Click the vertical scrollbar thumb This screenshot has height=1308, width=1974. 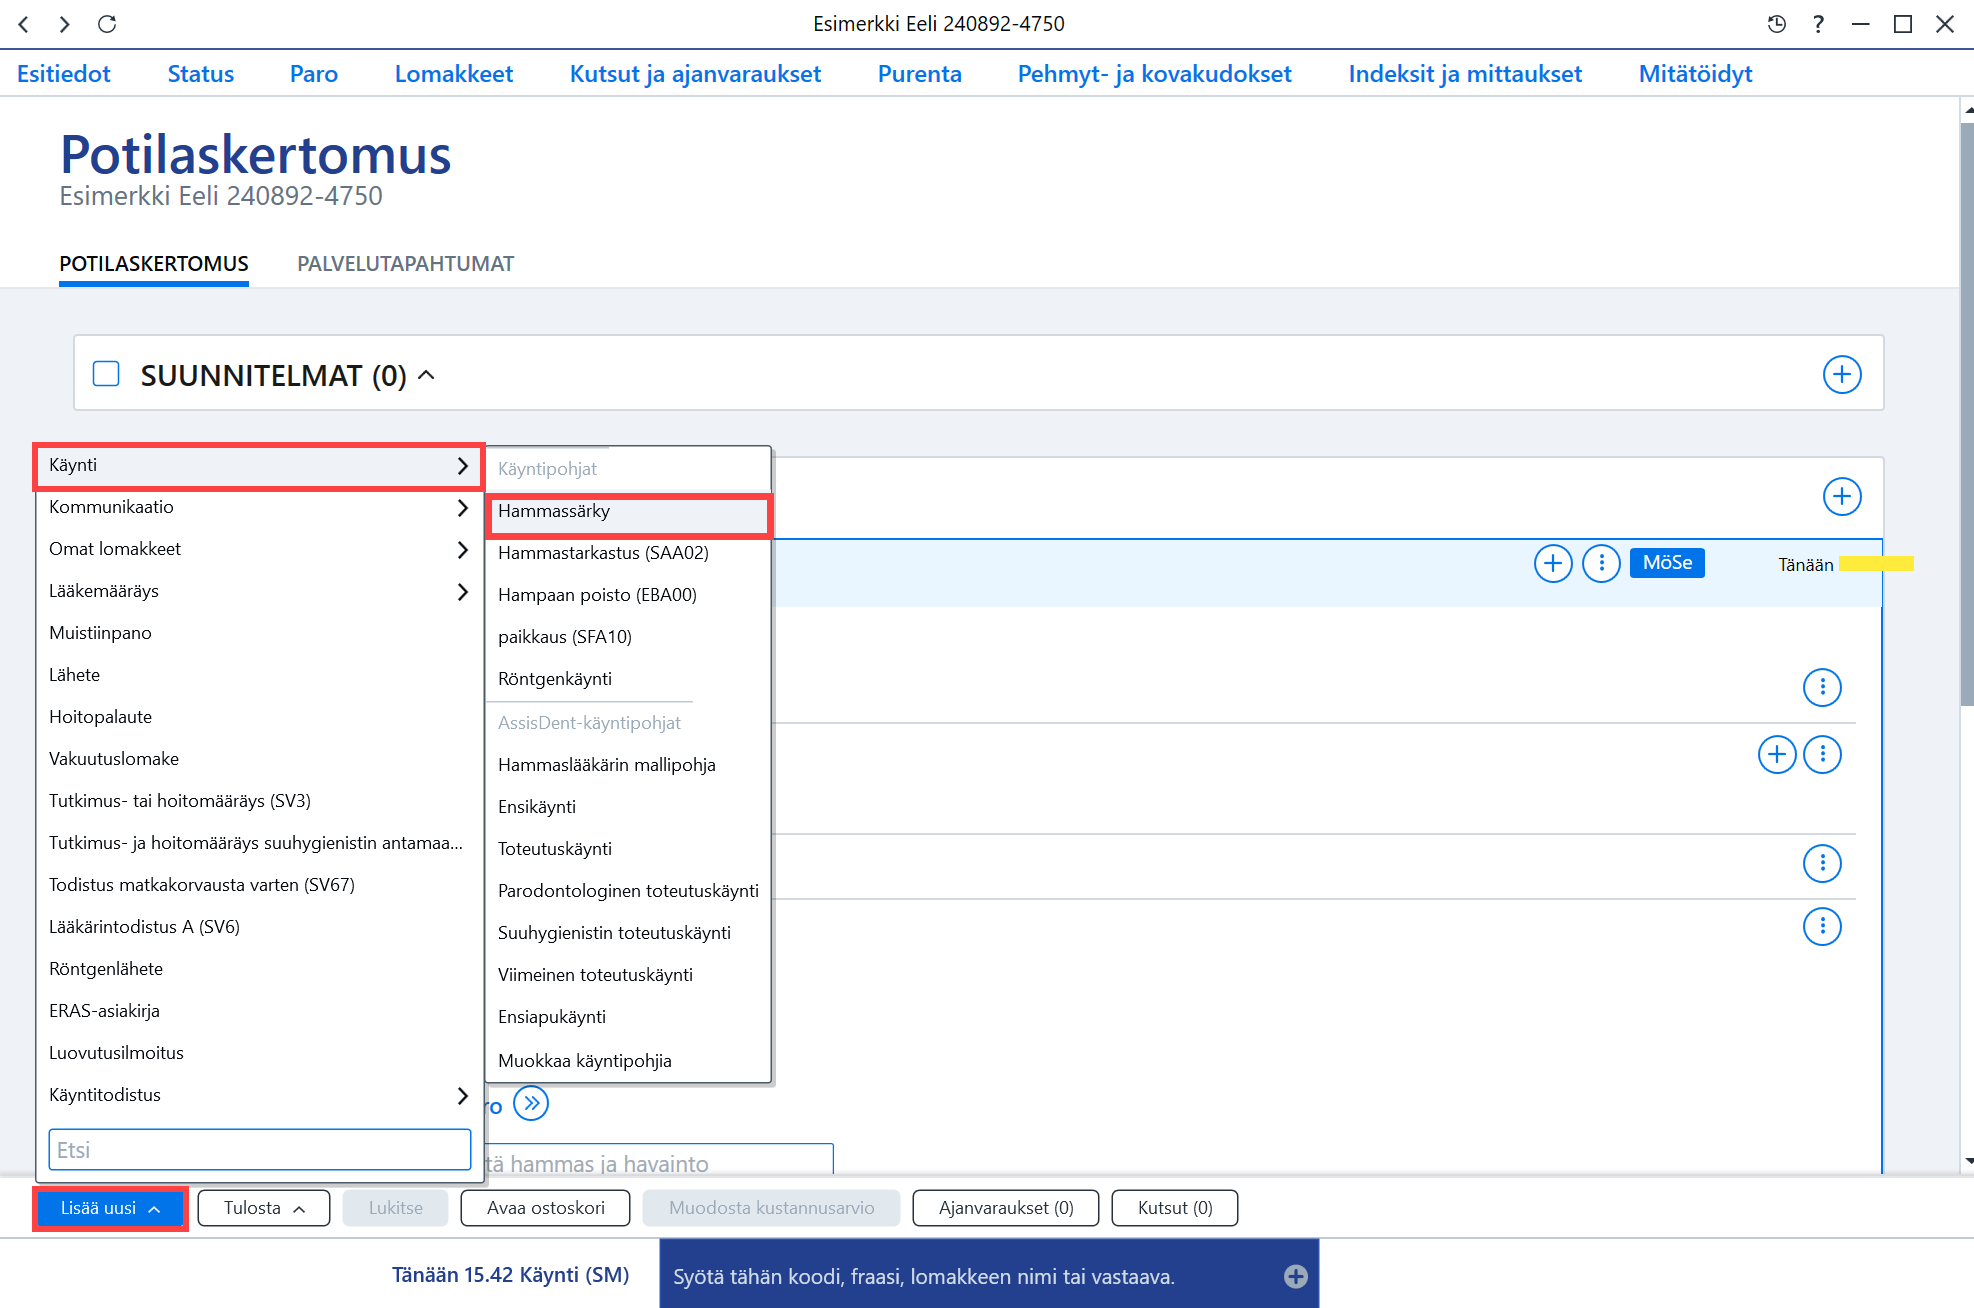pyautogui.click(x=1967, y=415)
